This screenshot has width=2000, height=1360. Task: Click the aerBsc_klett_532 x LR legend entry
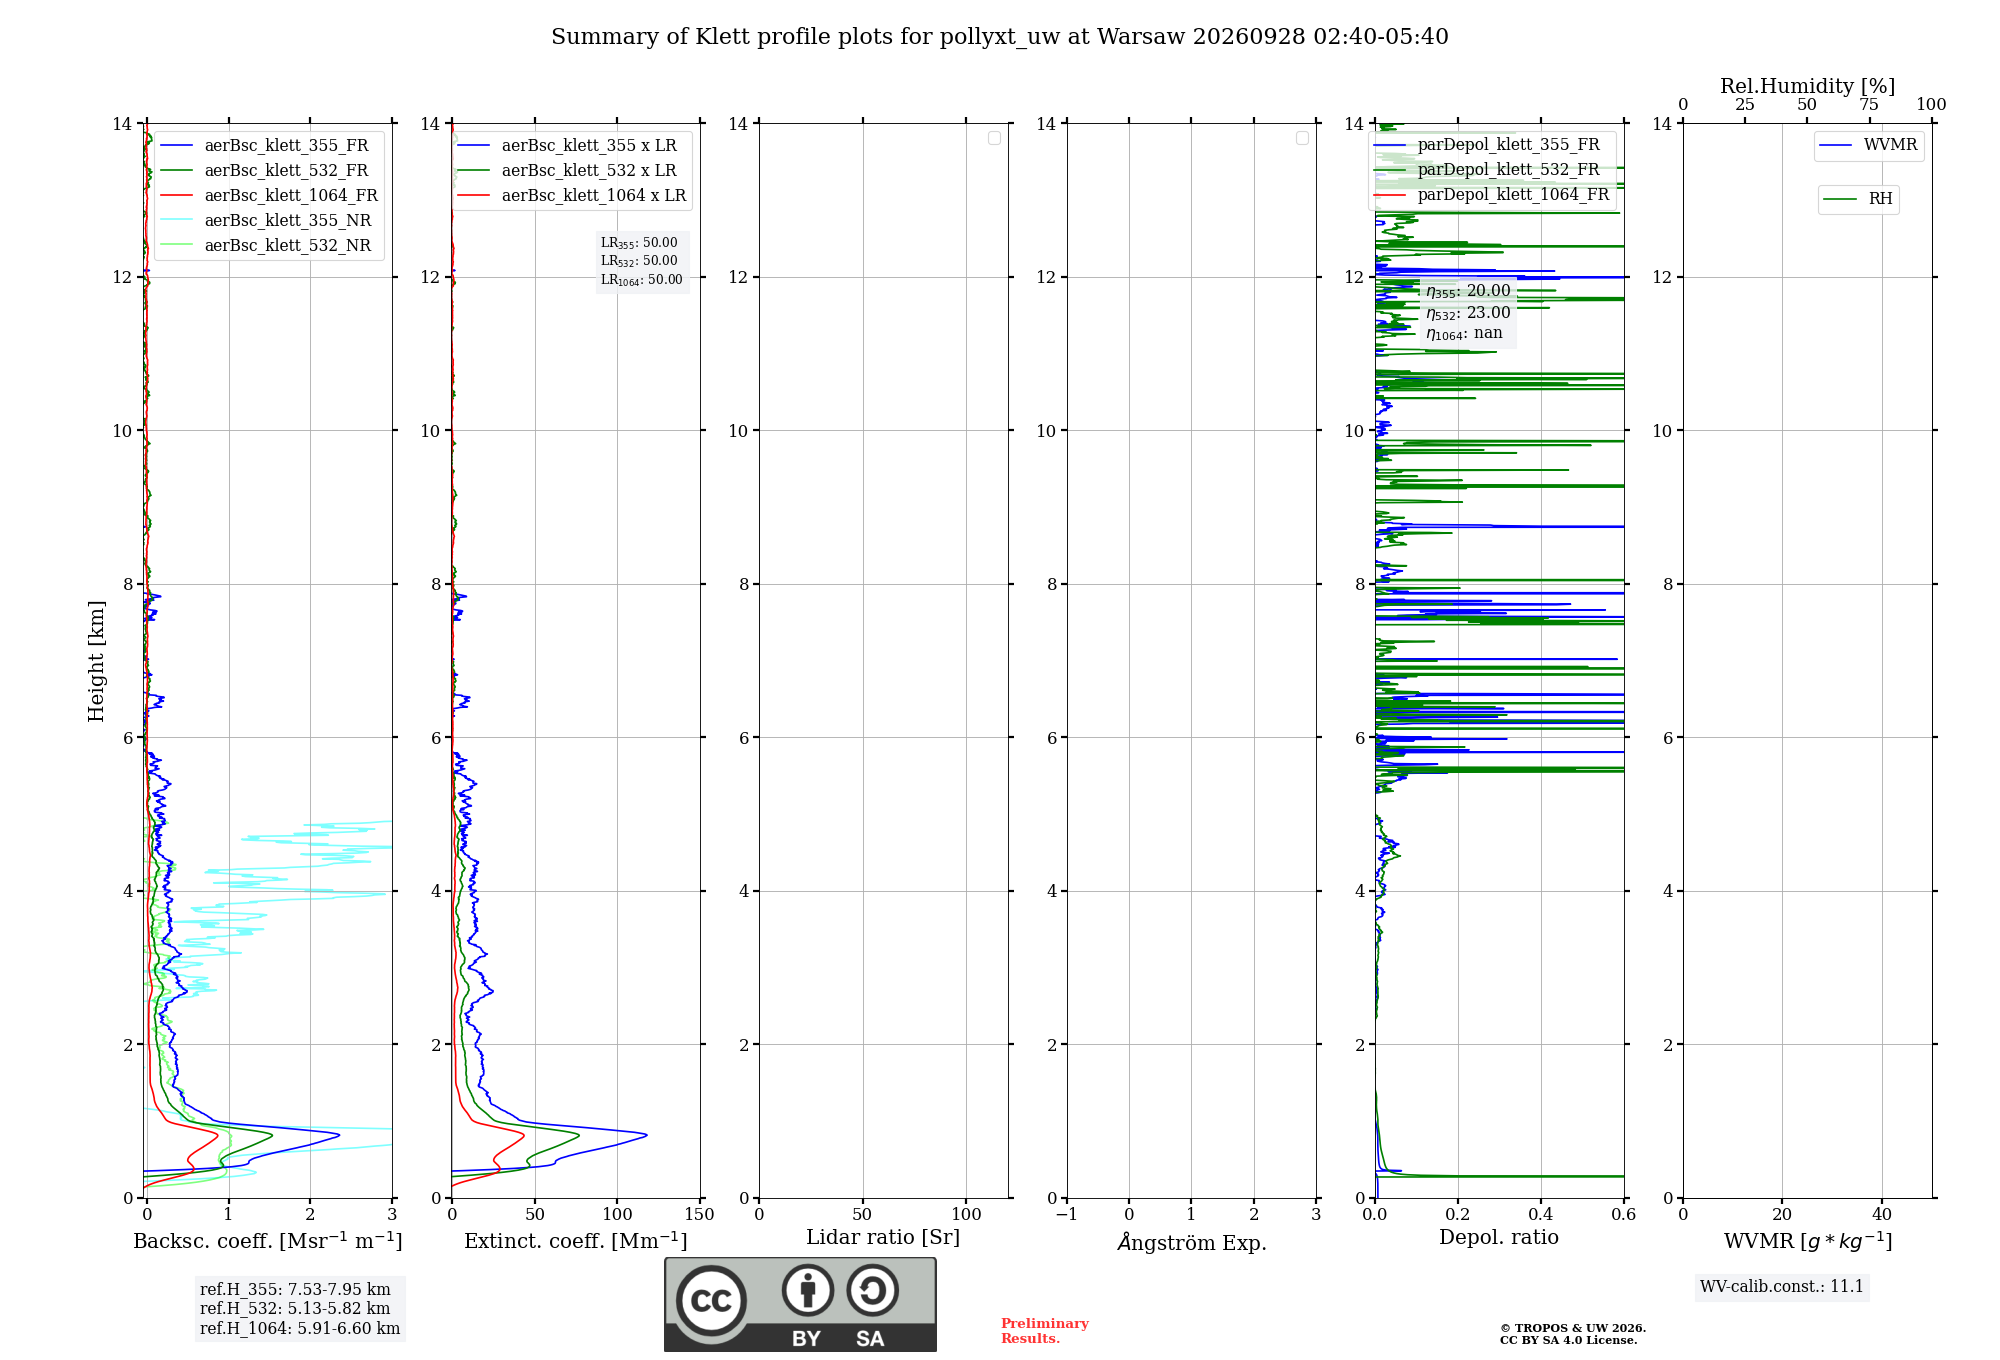(x=568, y=170)
